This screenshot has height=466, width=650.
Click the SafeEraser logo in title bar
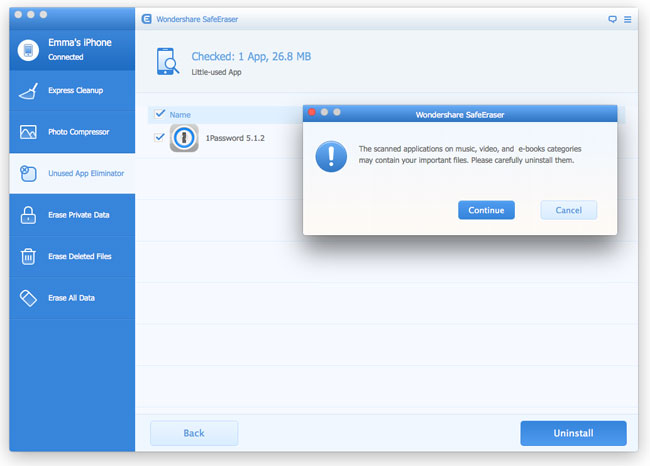pyautogui.click(x=146, y=19)
